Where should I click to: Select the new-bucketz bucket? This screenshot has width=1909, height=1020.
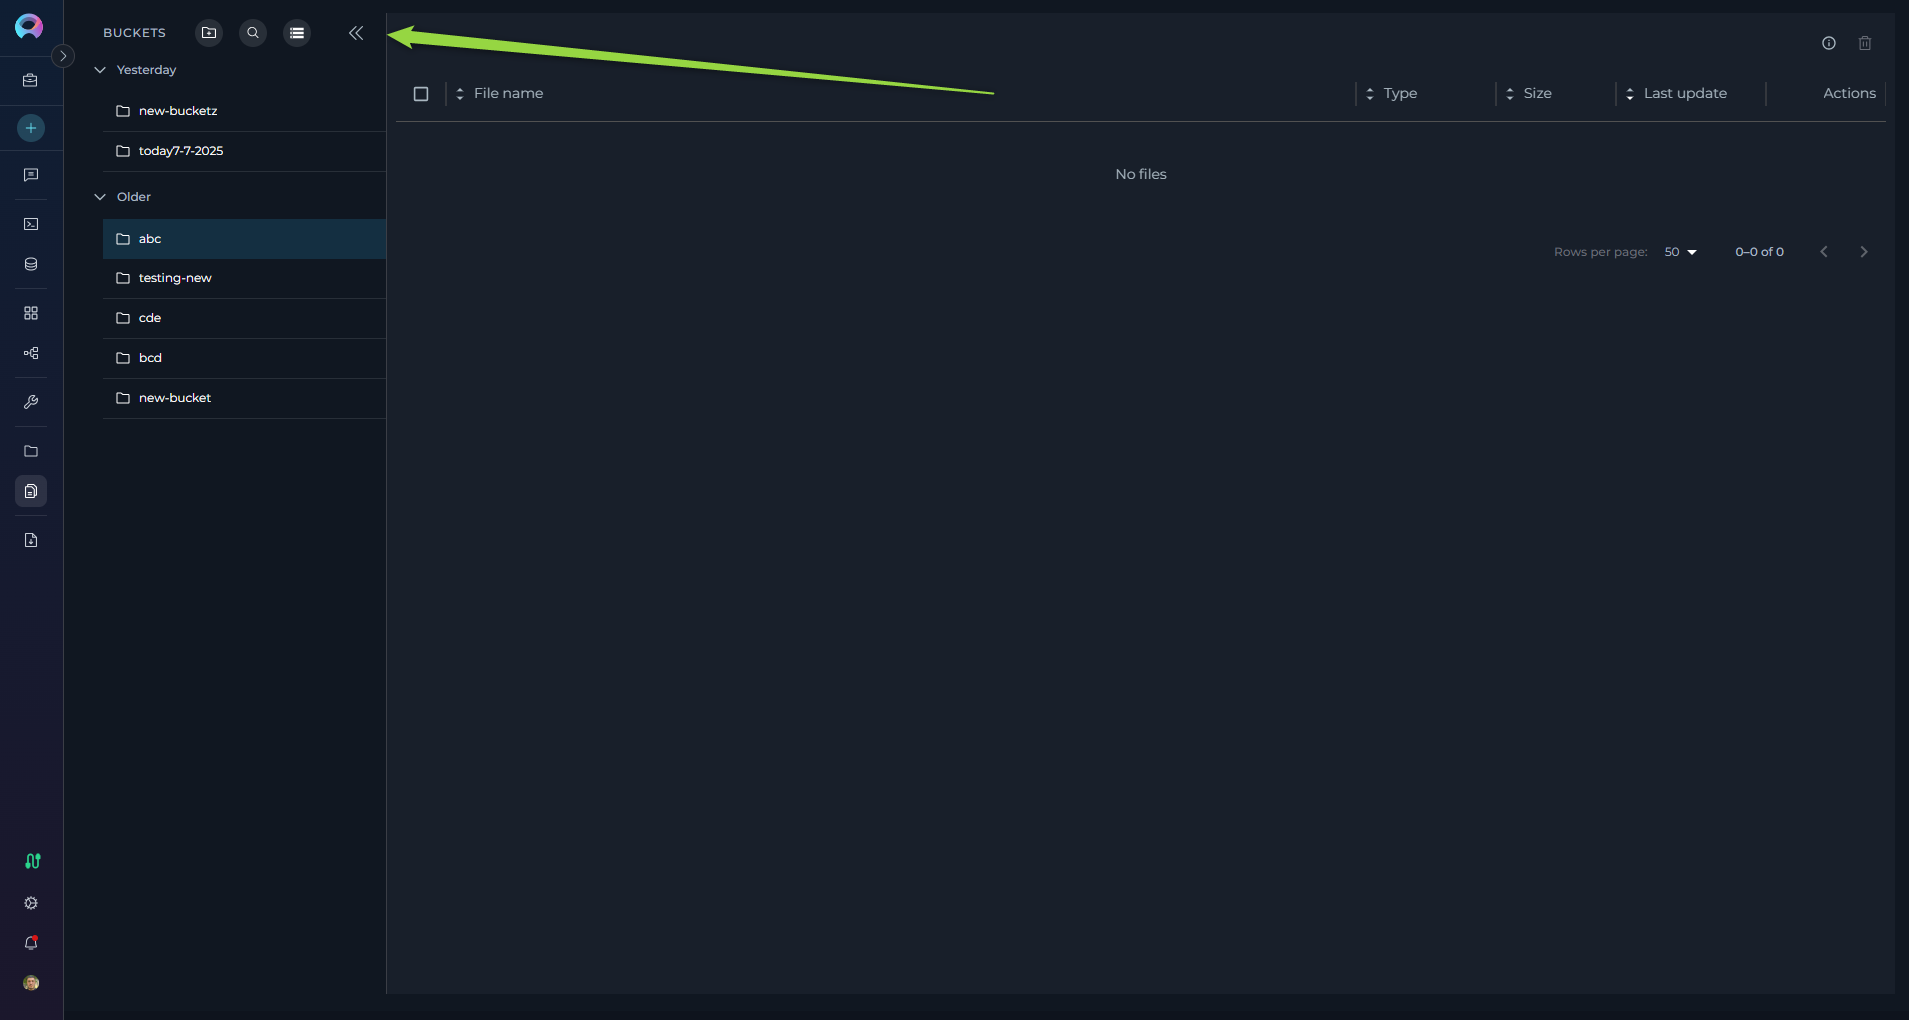[244, 111]
